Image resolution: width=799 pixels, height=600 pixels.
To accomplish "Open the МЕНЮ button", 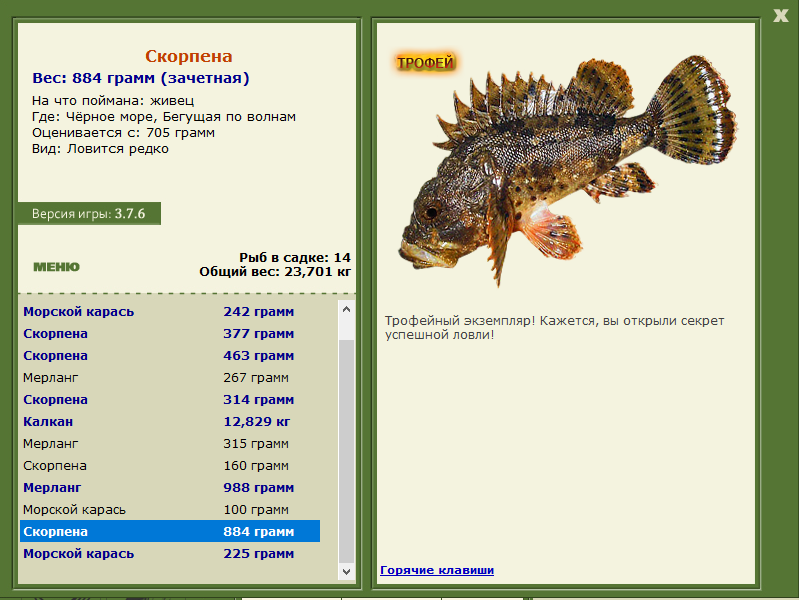I will (x=57, y=267).
